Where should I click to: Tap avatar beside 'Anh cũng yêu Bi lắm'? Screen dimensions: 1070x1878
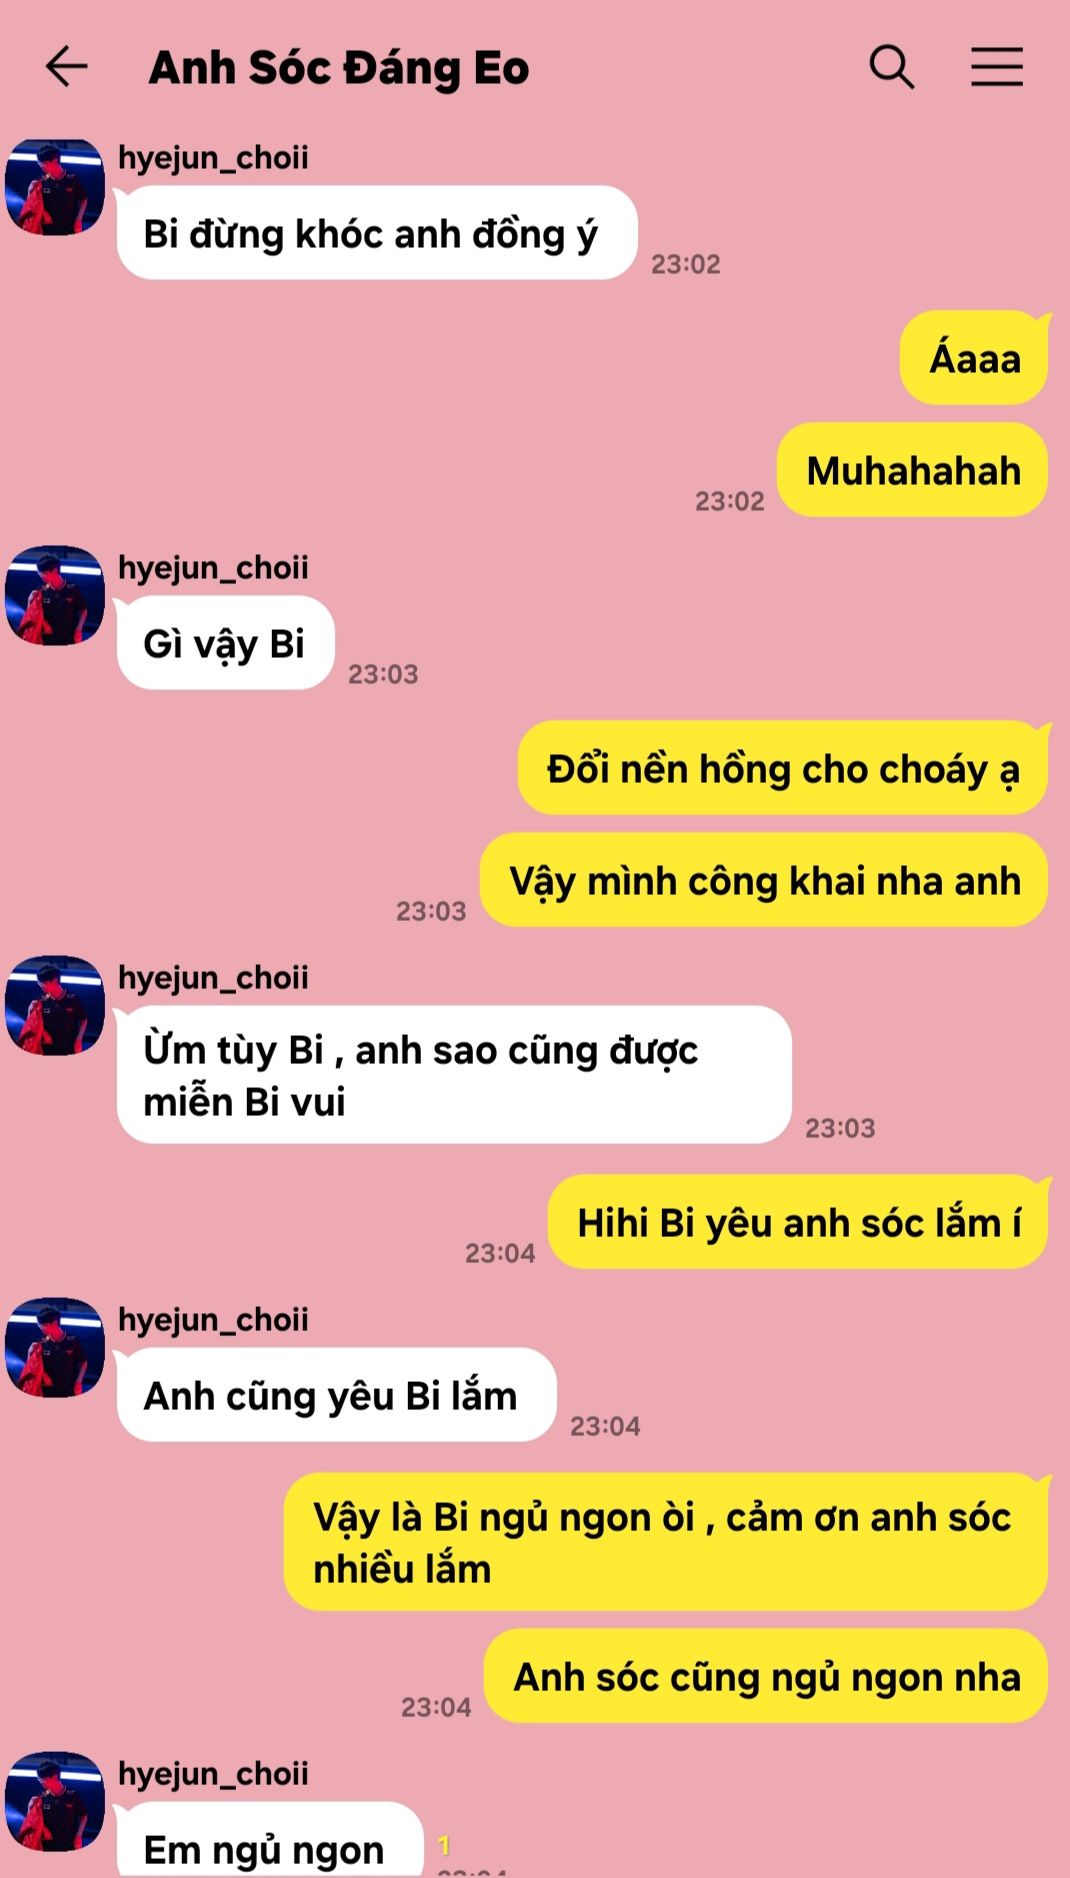point(55,1347)
